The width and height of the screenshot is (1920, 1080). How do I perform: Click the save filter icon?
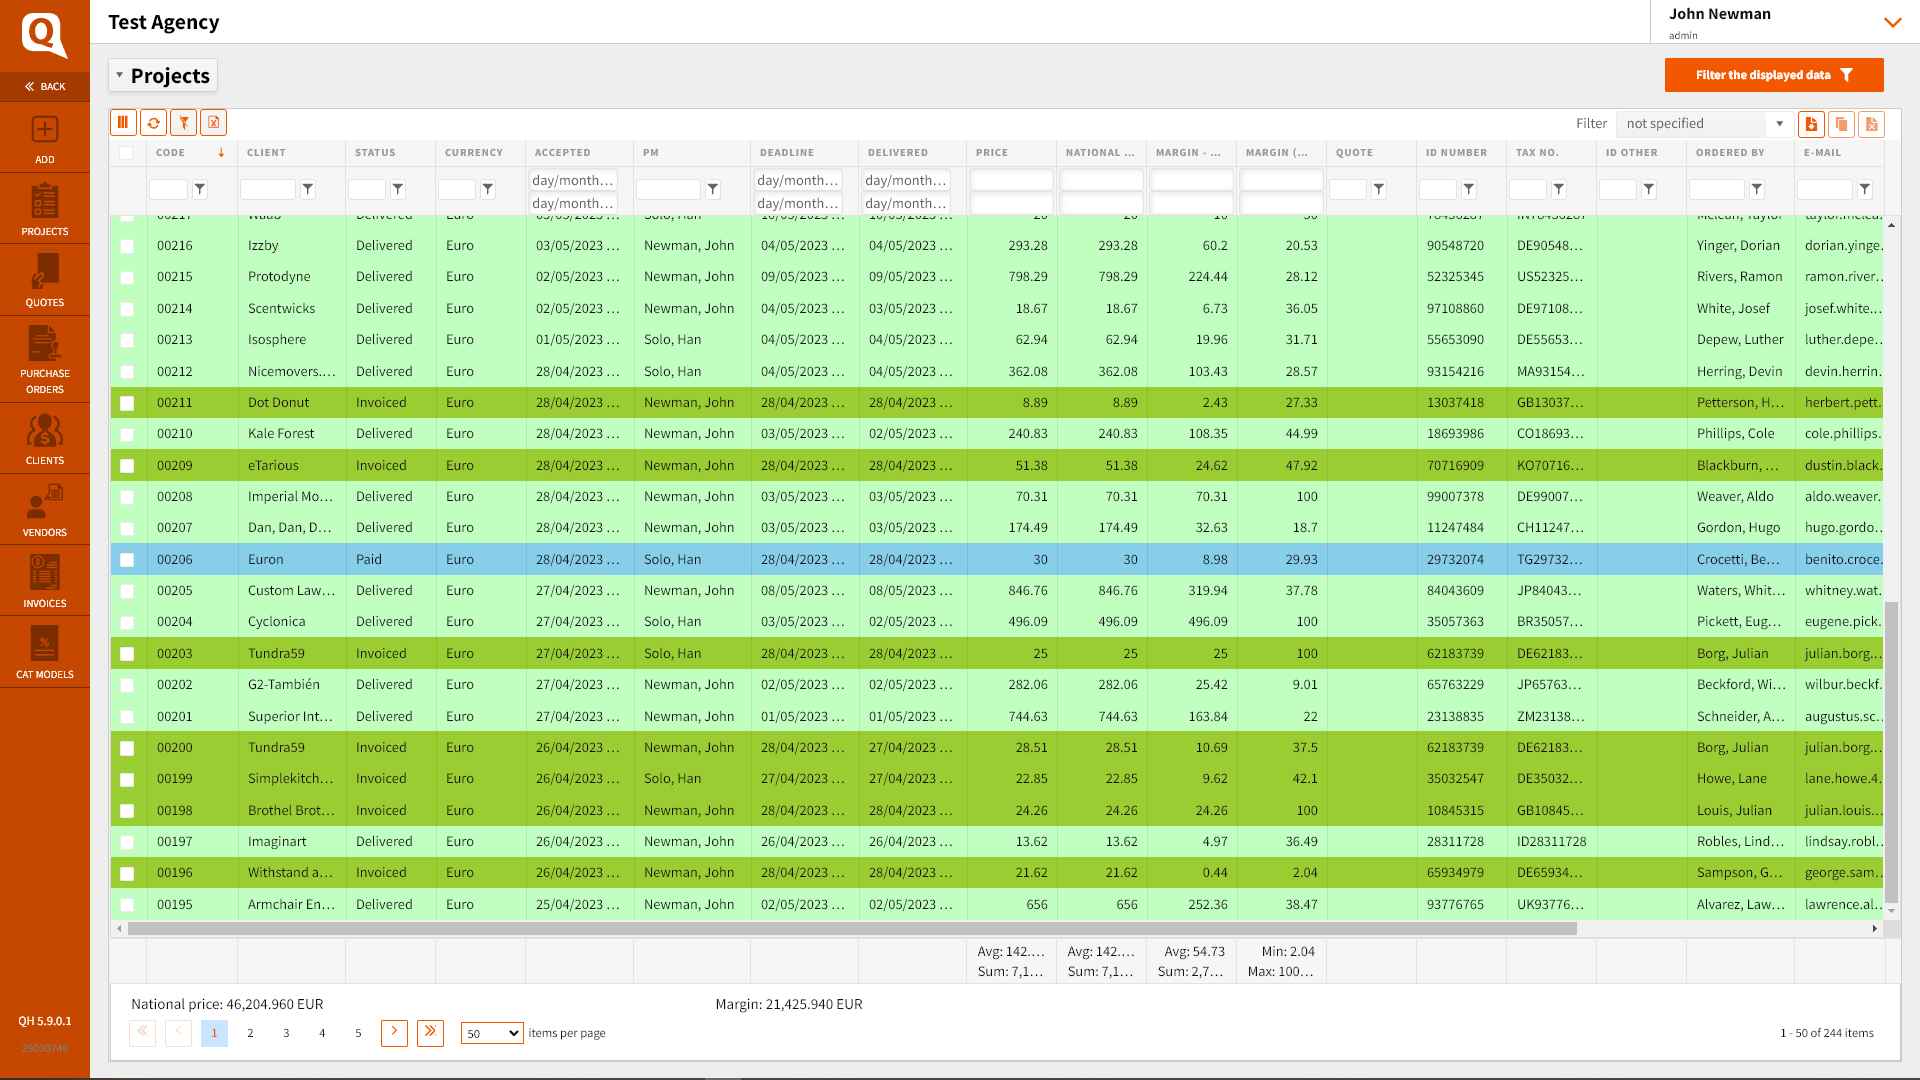pos(1811,123)
